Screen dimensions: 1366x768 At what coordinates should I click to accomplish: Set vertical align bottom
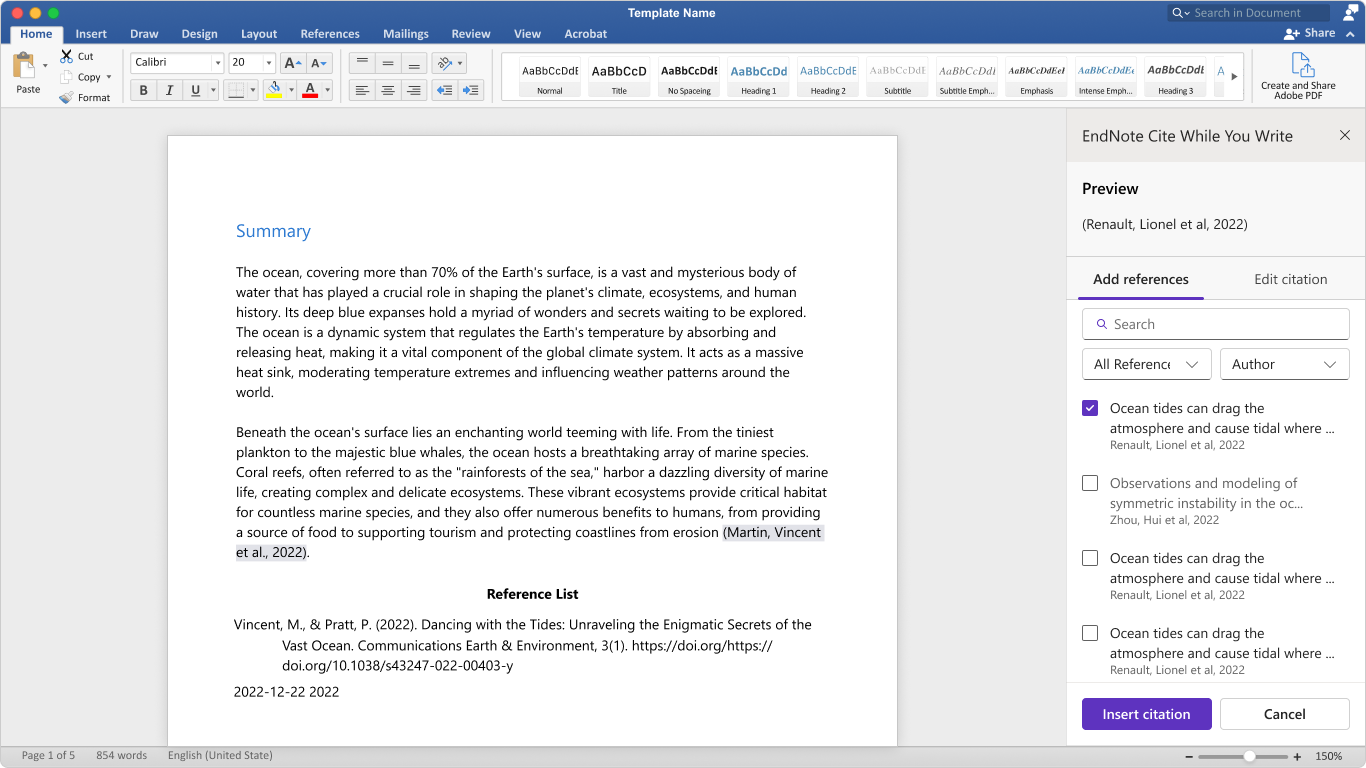pos(414,62)
